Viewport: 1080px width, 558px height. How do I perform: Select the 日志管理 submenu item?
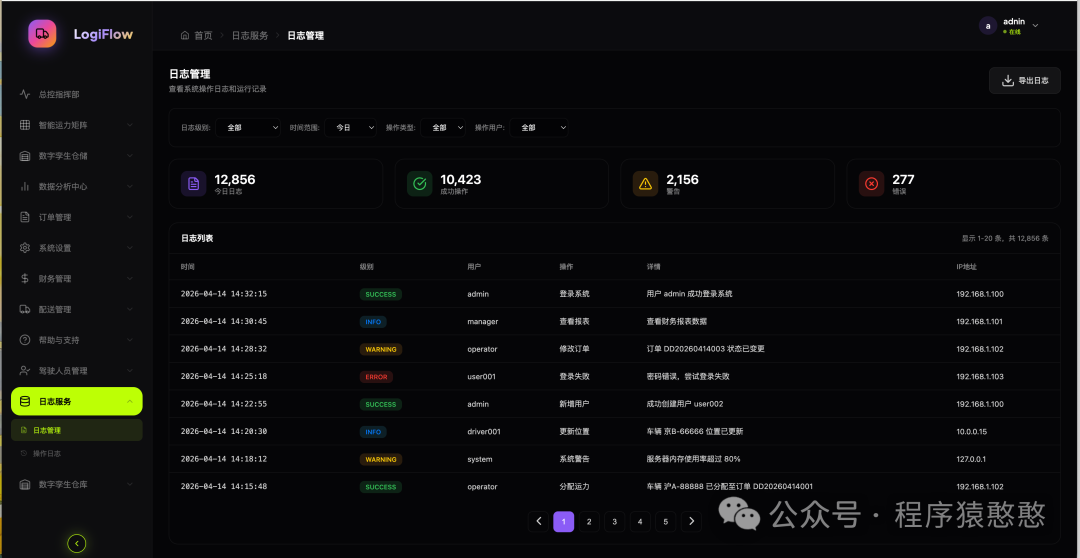click(76, 430)
